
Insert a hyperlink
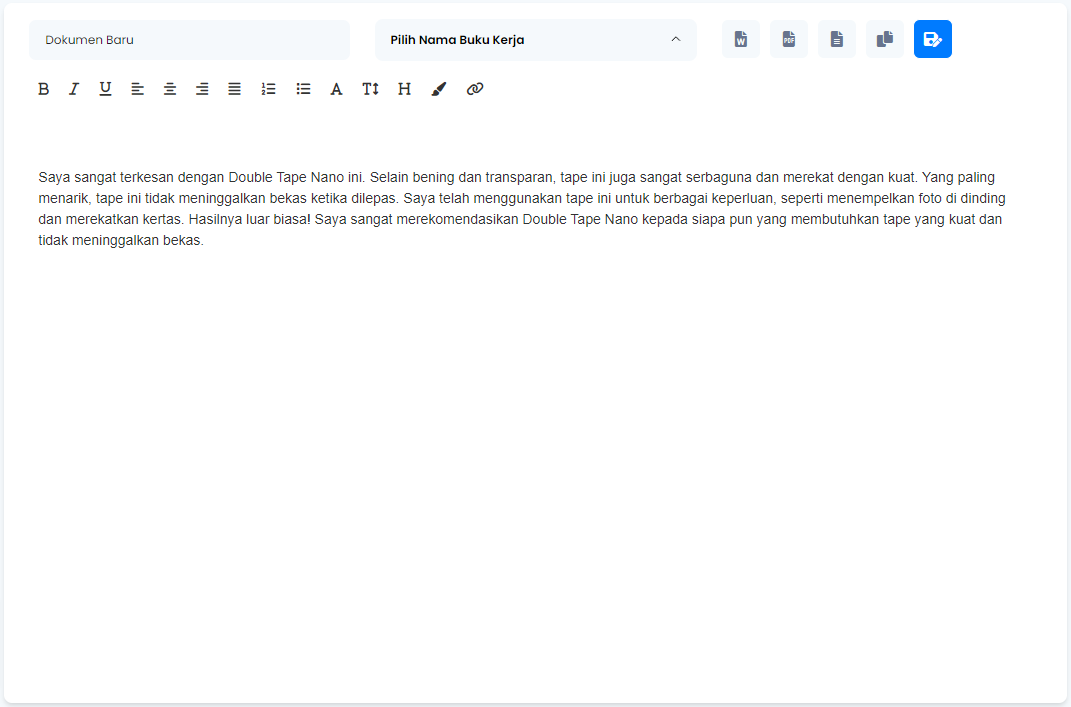[x=475, y=89]
